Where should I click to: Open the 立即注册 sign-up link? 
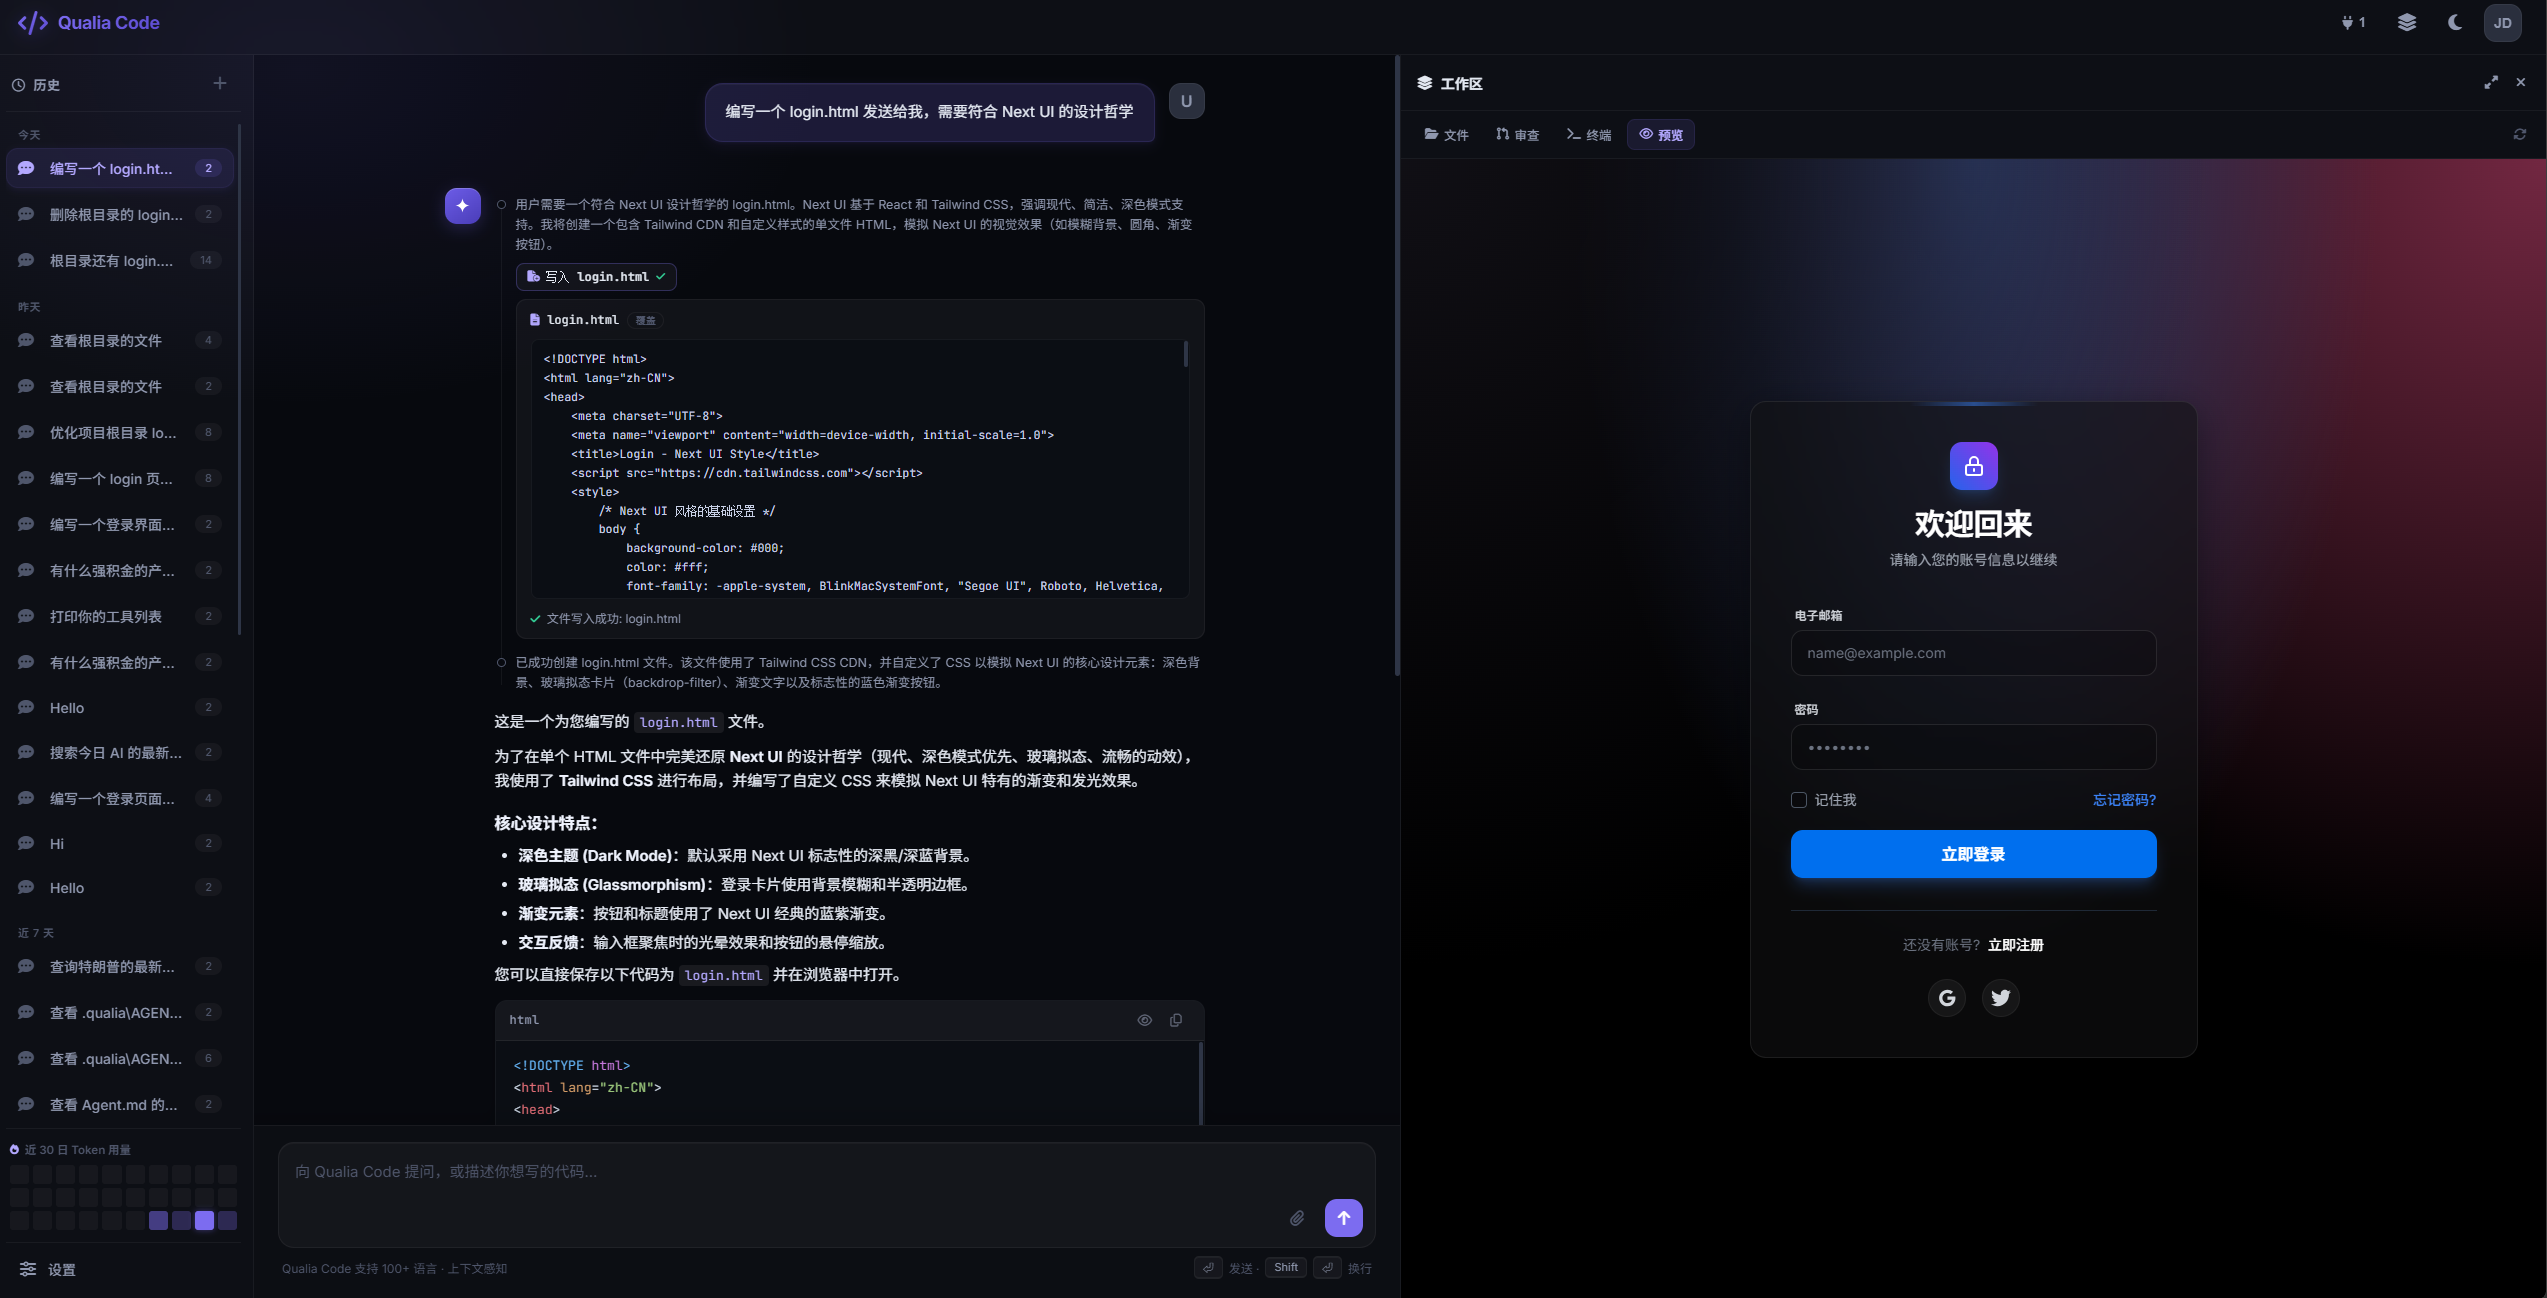(2015, 945)
